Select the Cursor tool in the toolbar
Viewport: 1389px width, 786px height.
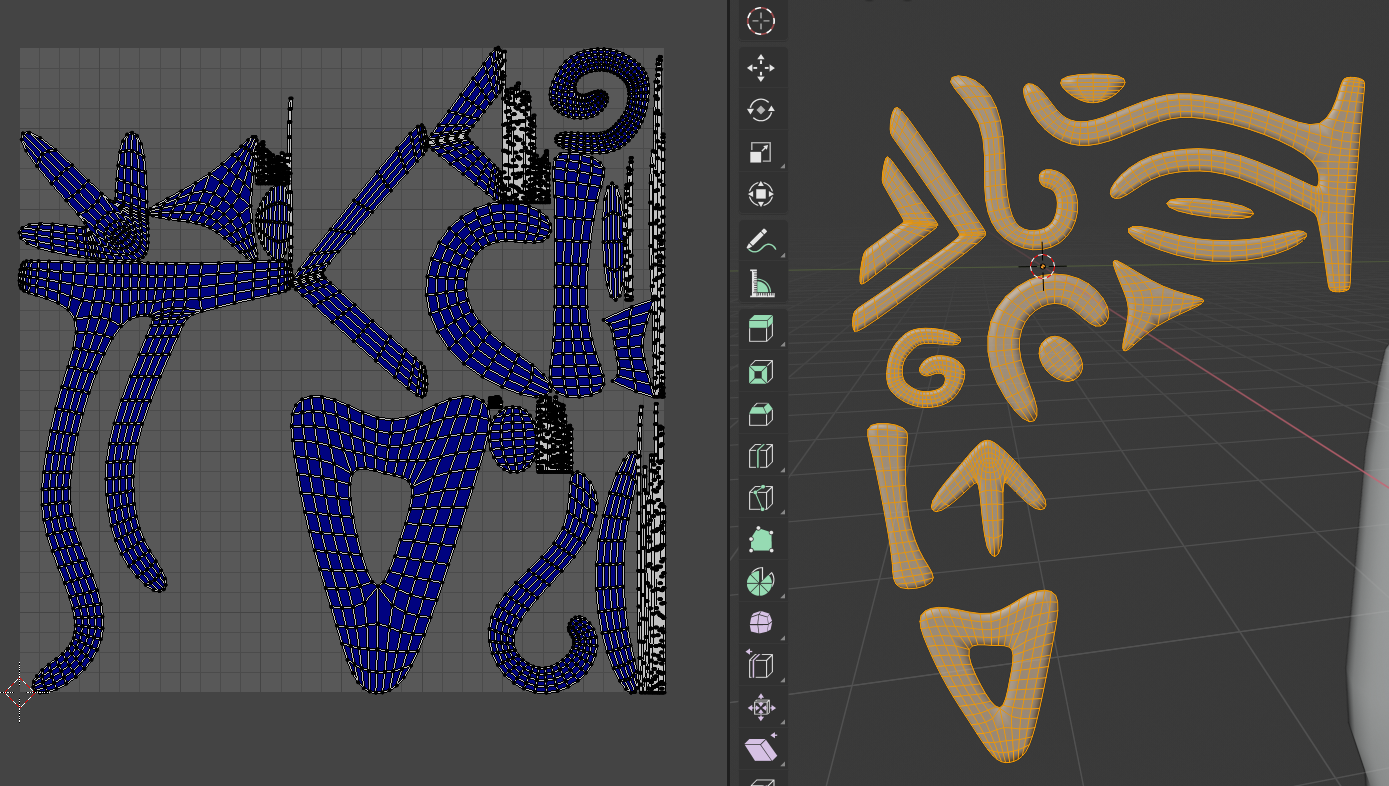click(761, 21)
